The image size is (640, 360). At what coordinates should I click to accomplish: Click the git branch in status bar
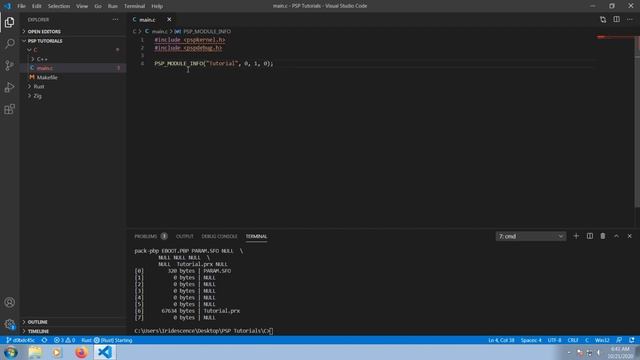[20, 340]
